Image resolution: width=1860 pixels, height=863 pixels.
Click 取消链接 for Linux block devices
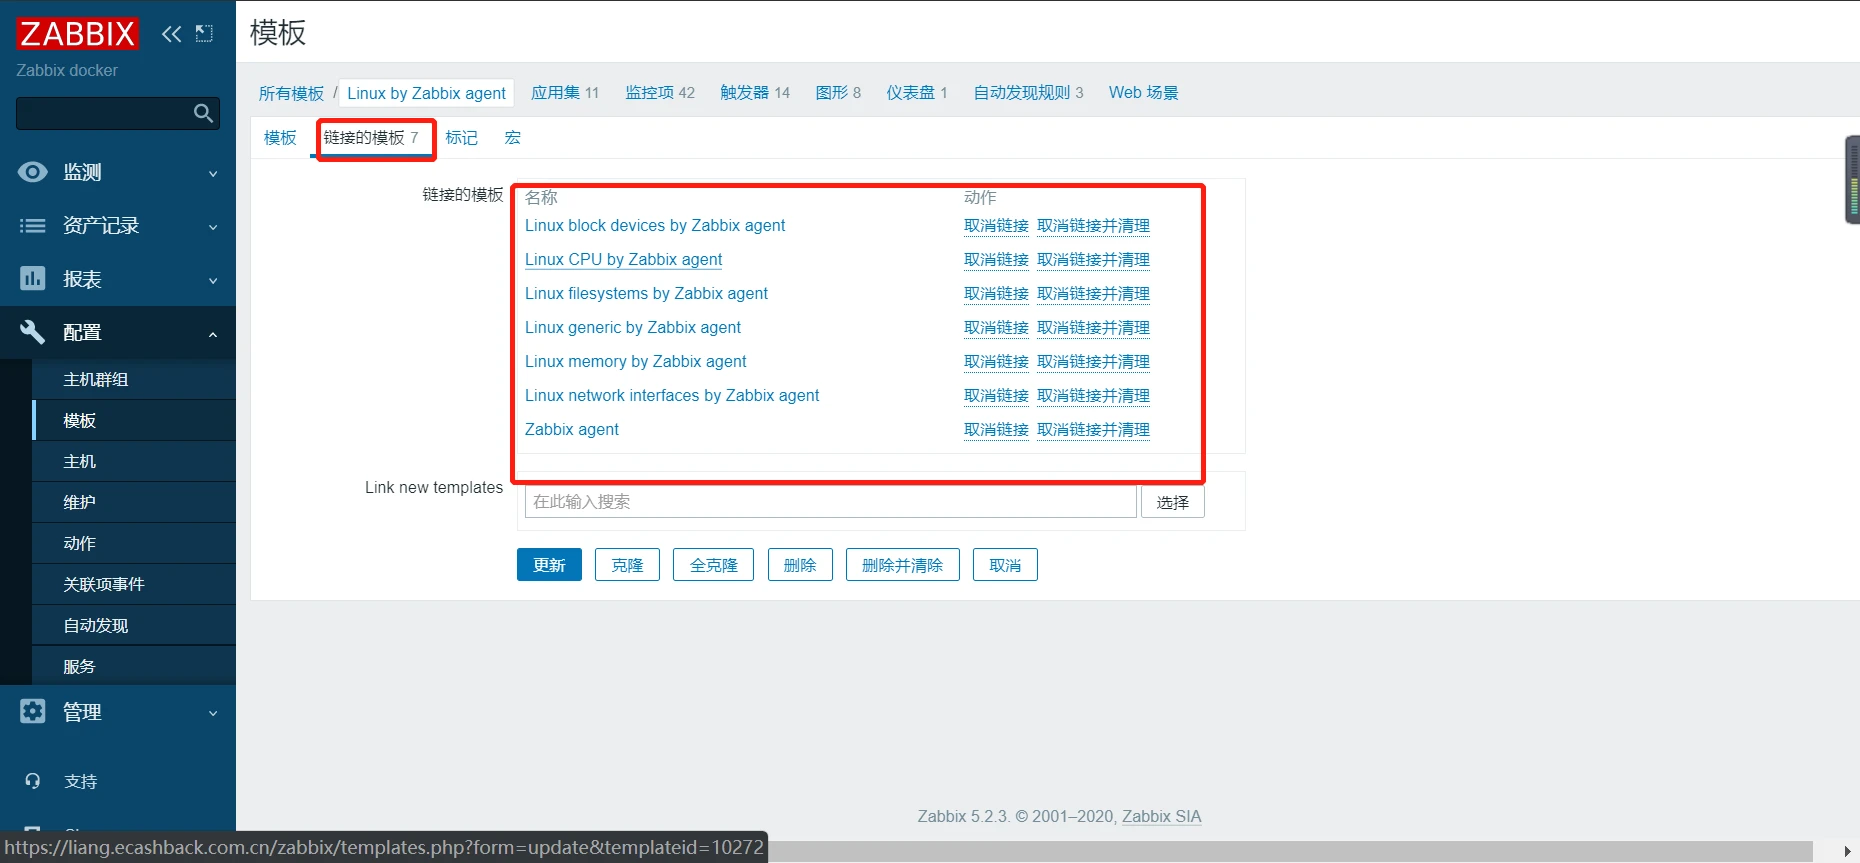[996, 226]
